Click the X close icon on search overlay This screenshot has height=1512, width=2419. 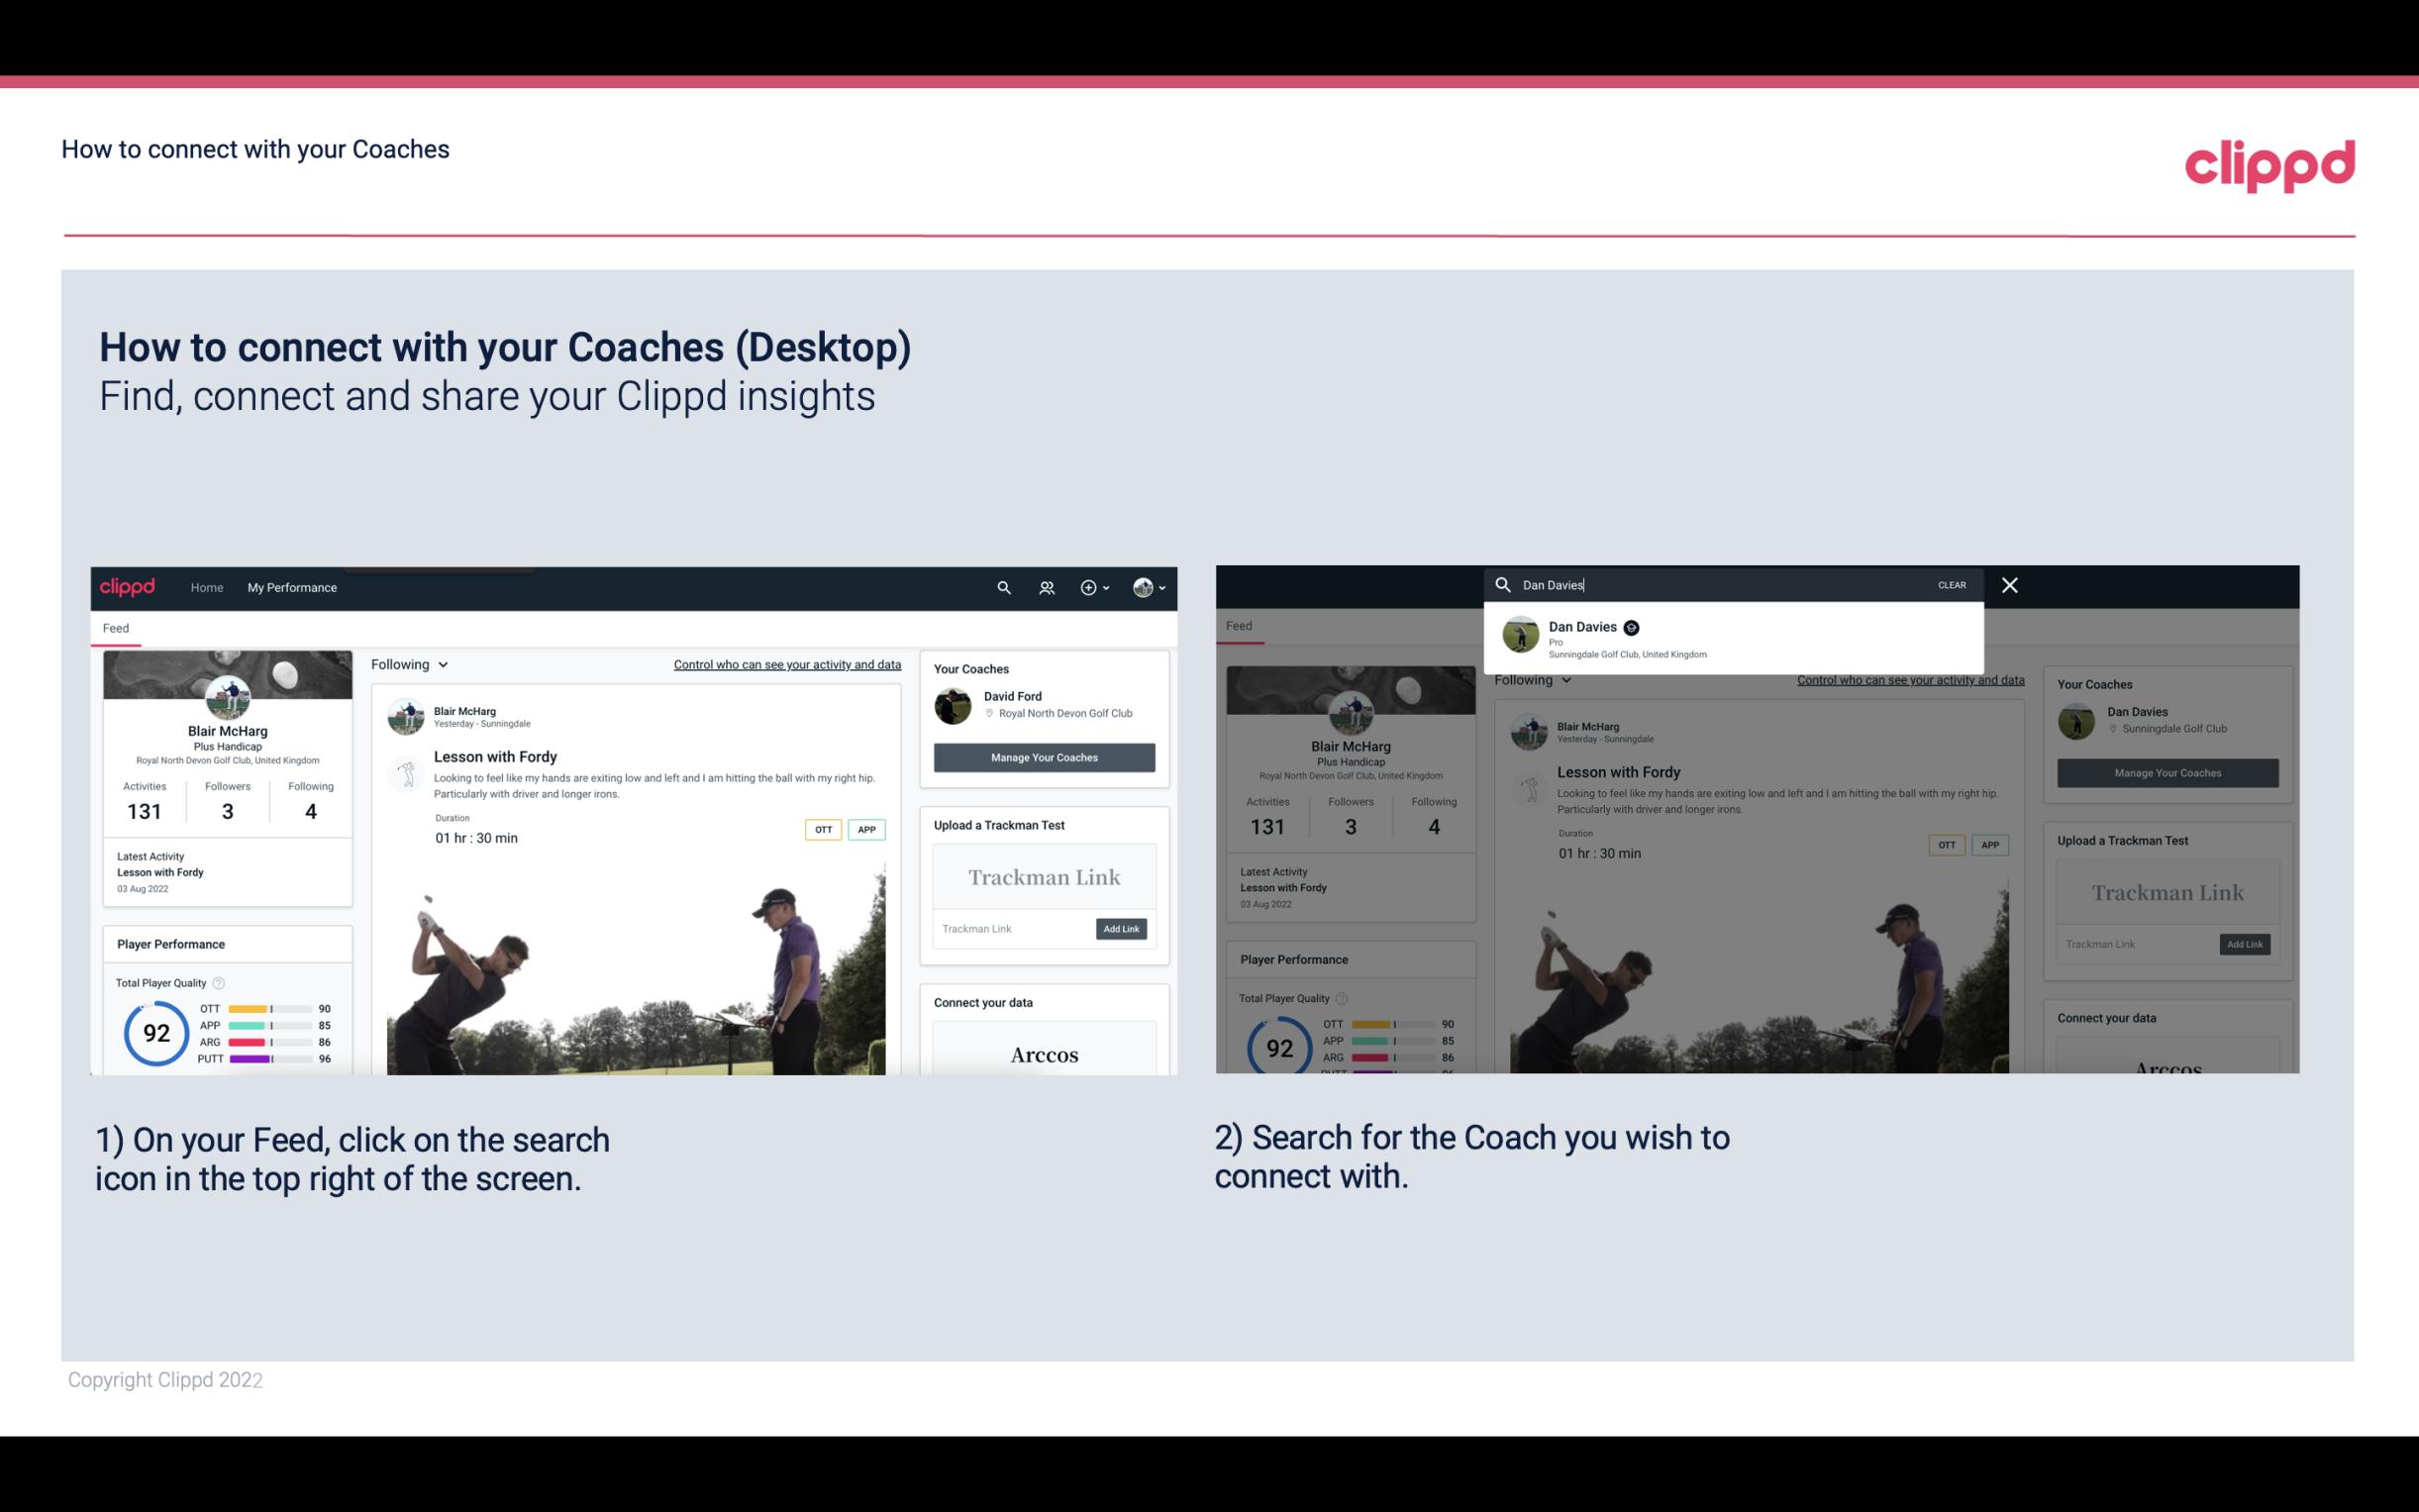pos(2008,583)
